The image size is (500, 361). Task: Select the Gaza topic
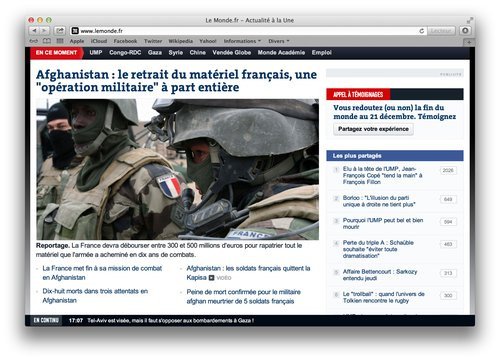155,52
